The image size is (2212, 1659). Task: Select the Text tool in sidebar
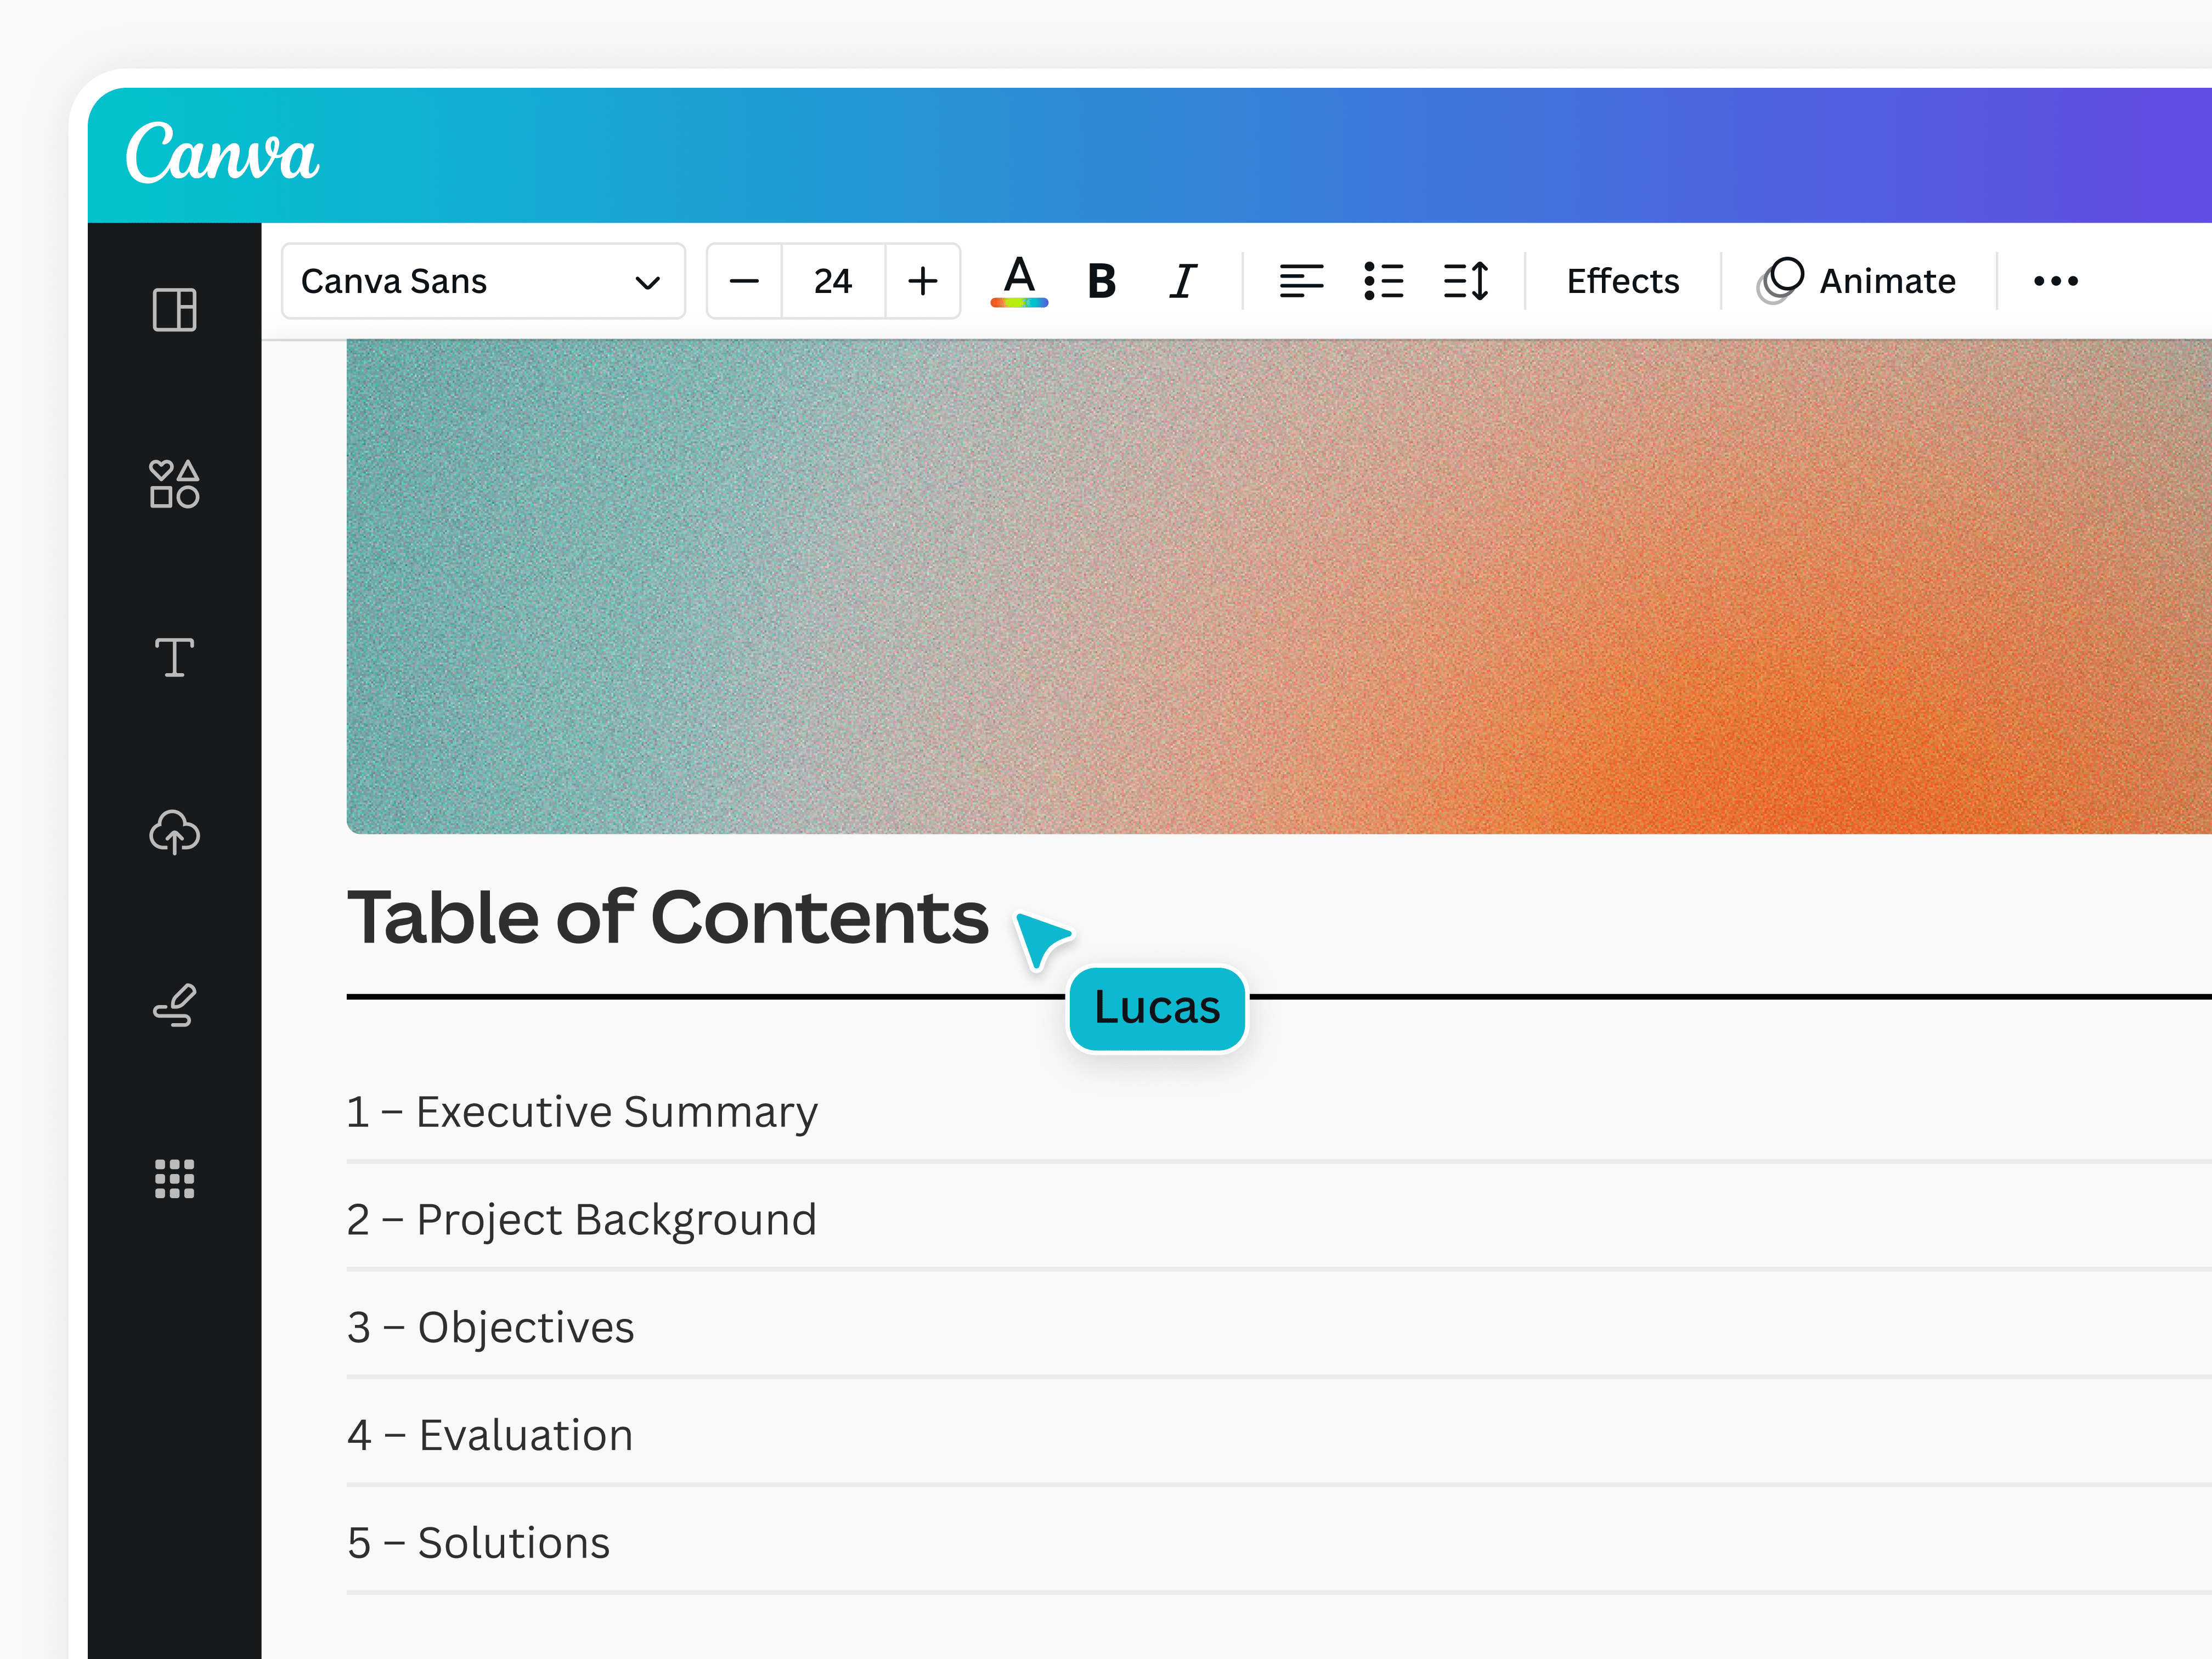[174, 658]
